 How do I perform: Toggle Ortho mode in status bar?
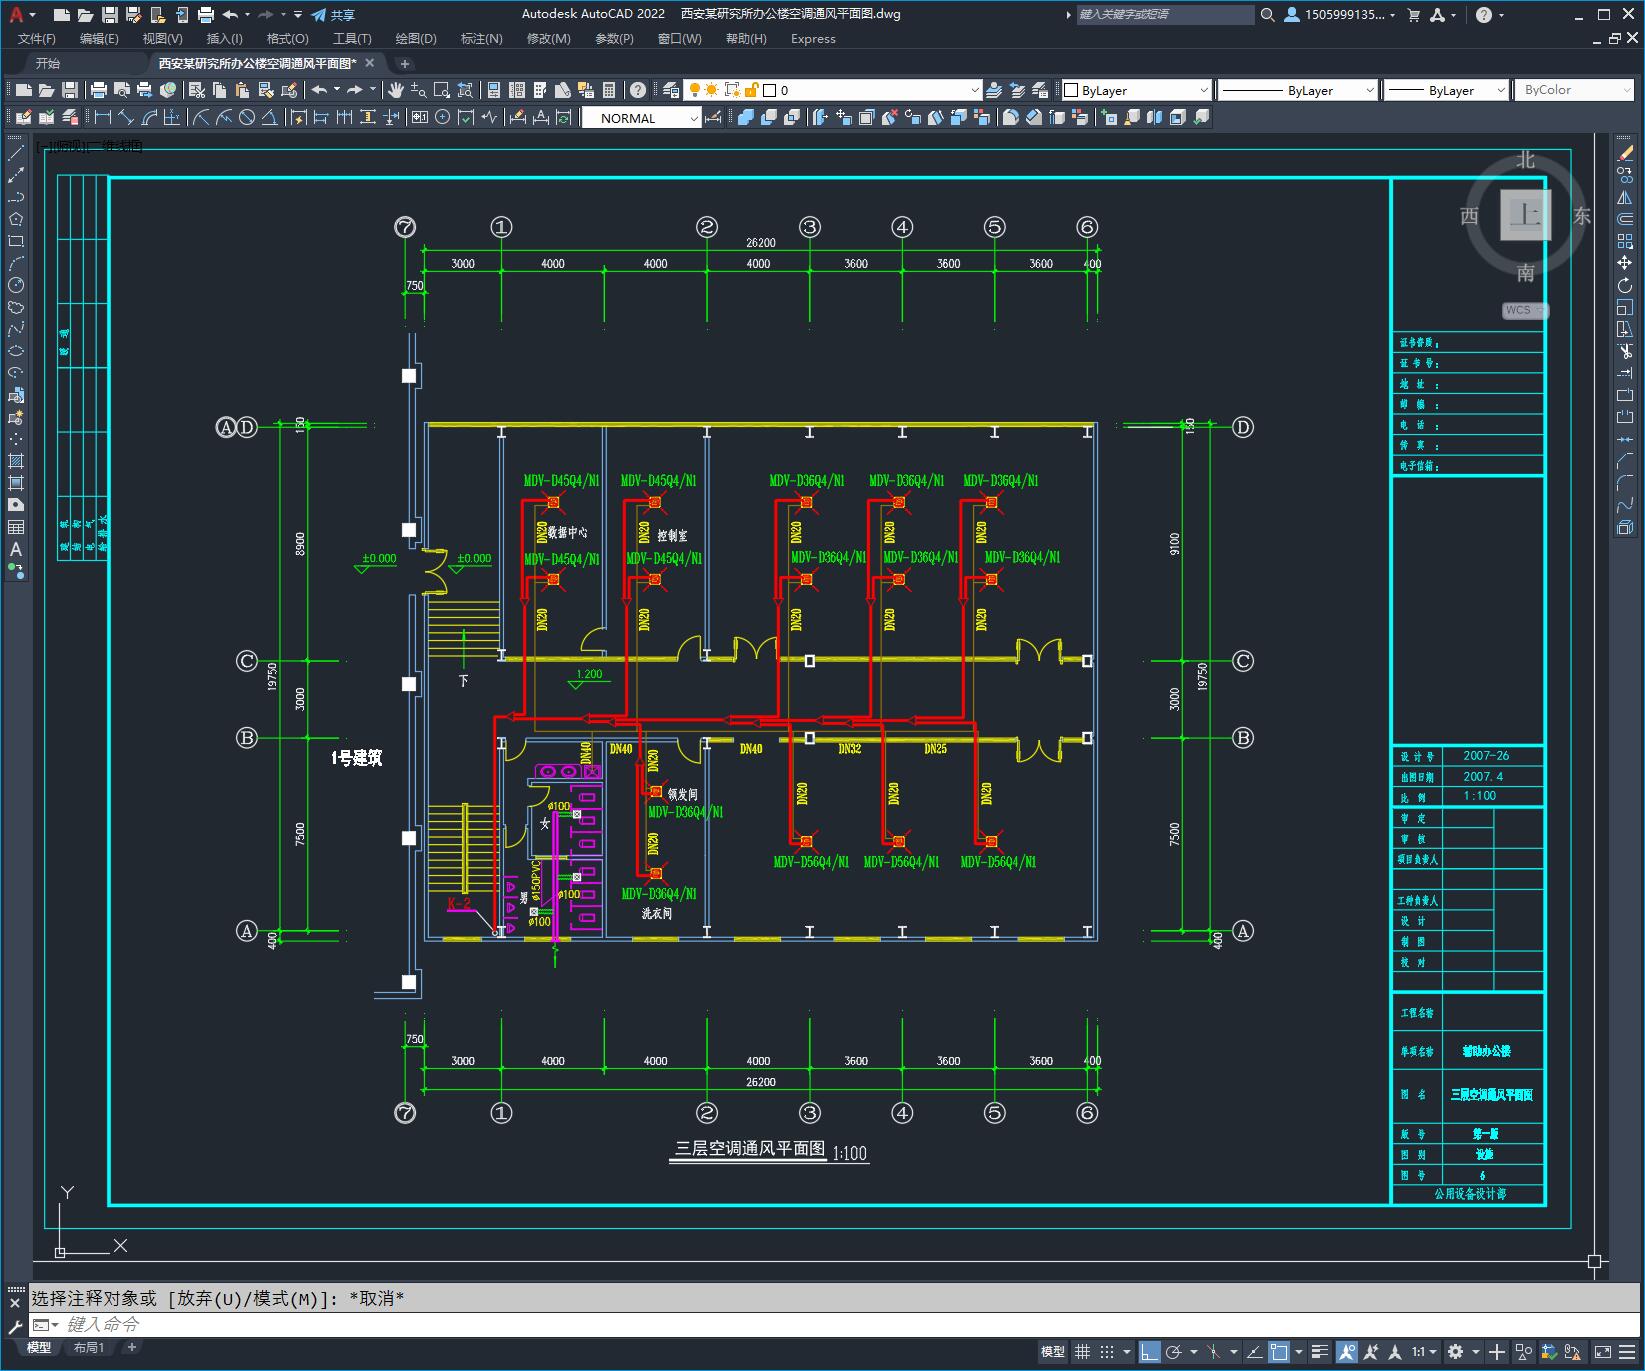(1150, 1352)
